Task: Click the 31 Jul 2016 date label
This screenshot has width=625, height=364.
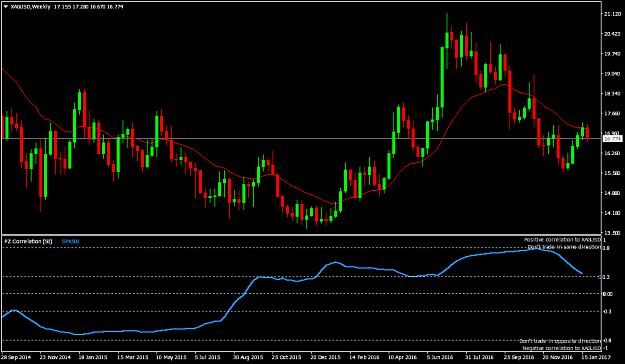Action: click(x=481, y=356)
